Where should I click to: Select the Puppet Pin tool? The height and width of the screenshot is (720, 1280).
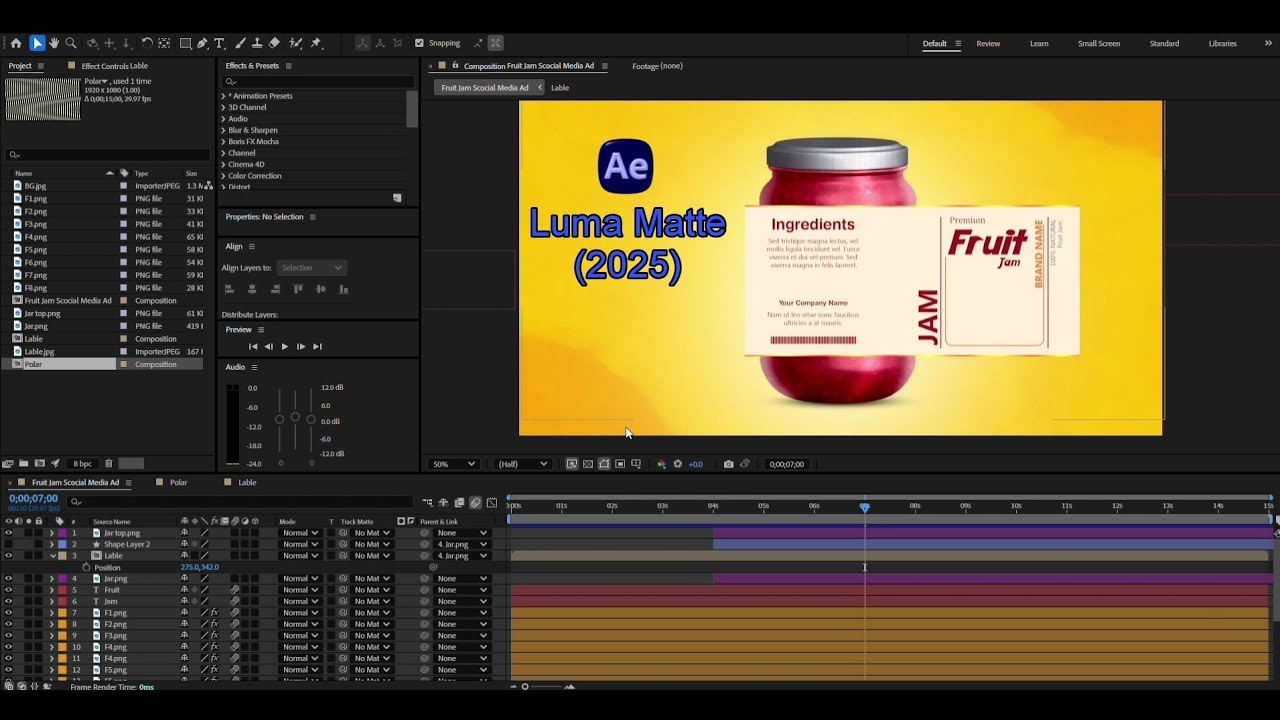coord(316,43)
